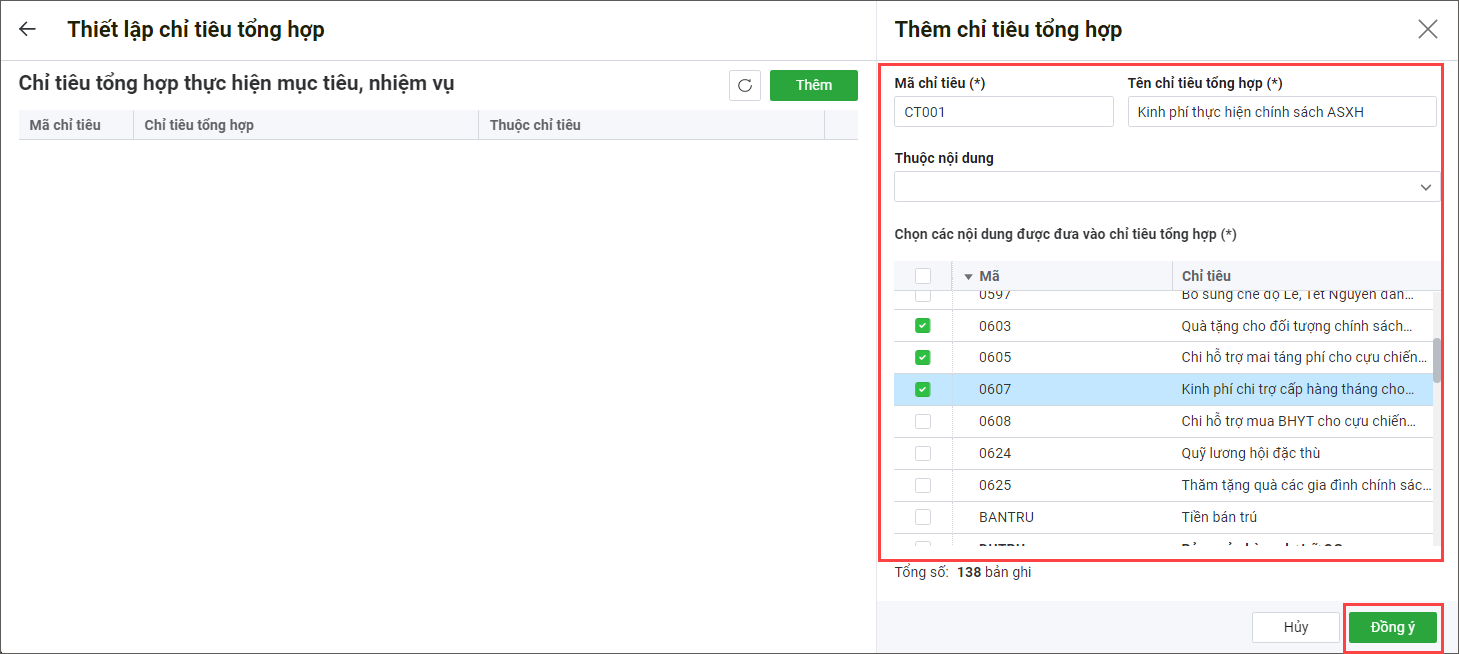Image resolution: width=1459 pixels, height=654 pixels.
Task: Open the Thuộc nội dung dropdown
Action: pos(1166,187)
